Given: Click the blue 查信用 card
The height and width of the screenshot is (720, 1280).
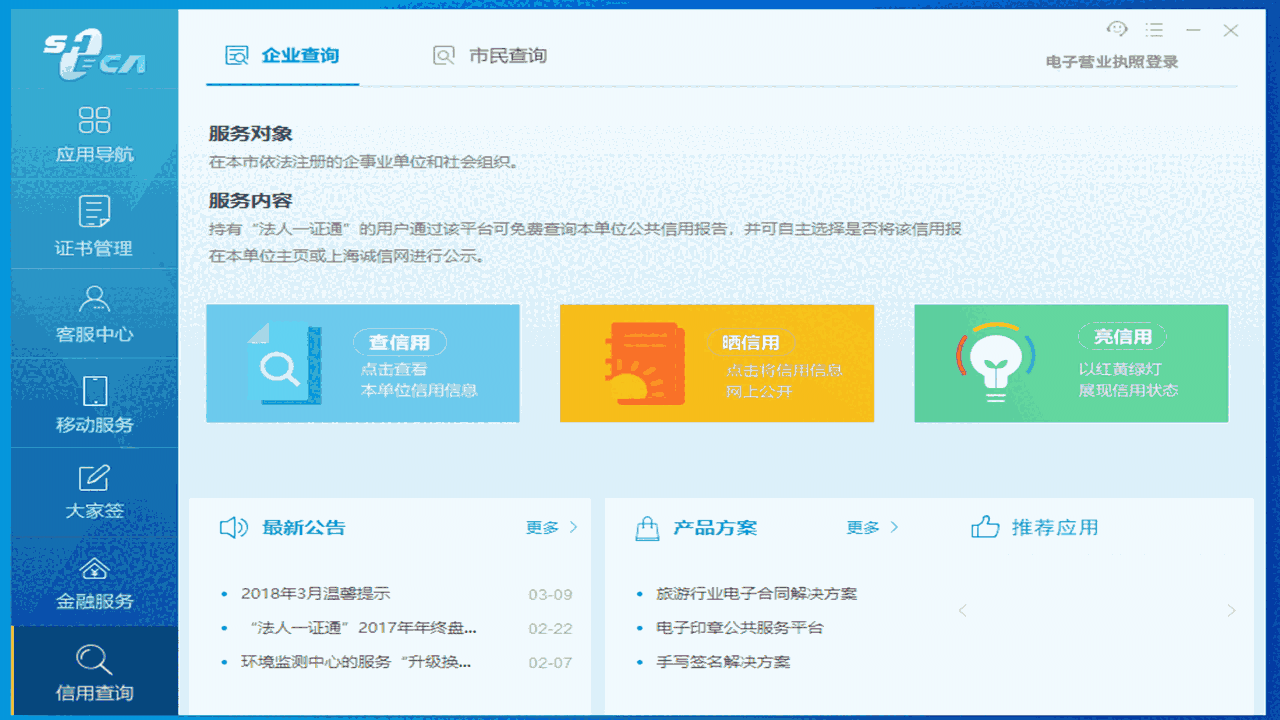Looking at the screenshot, I should [x=362, y=363].
